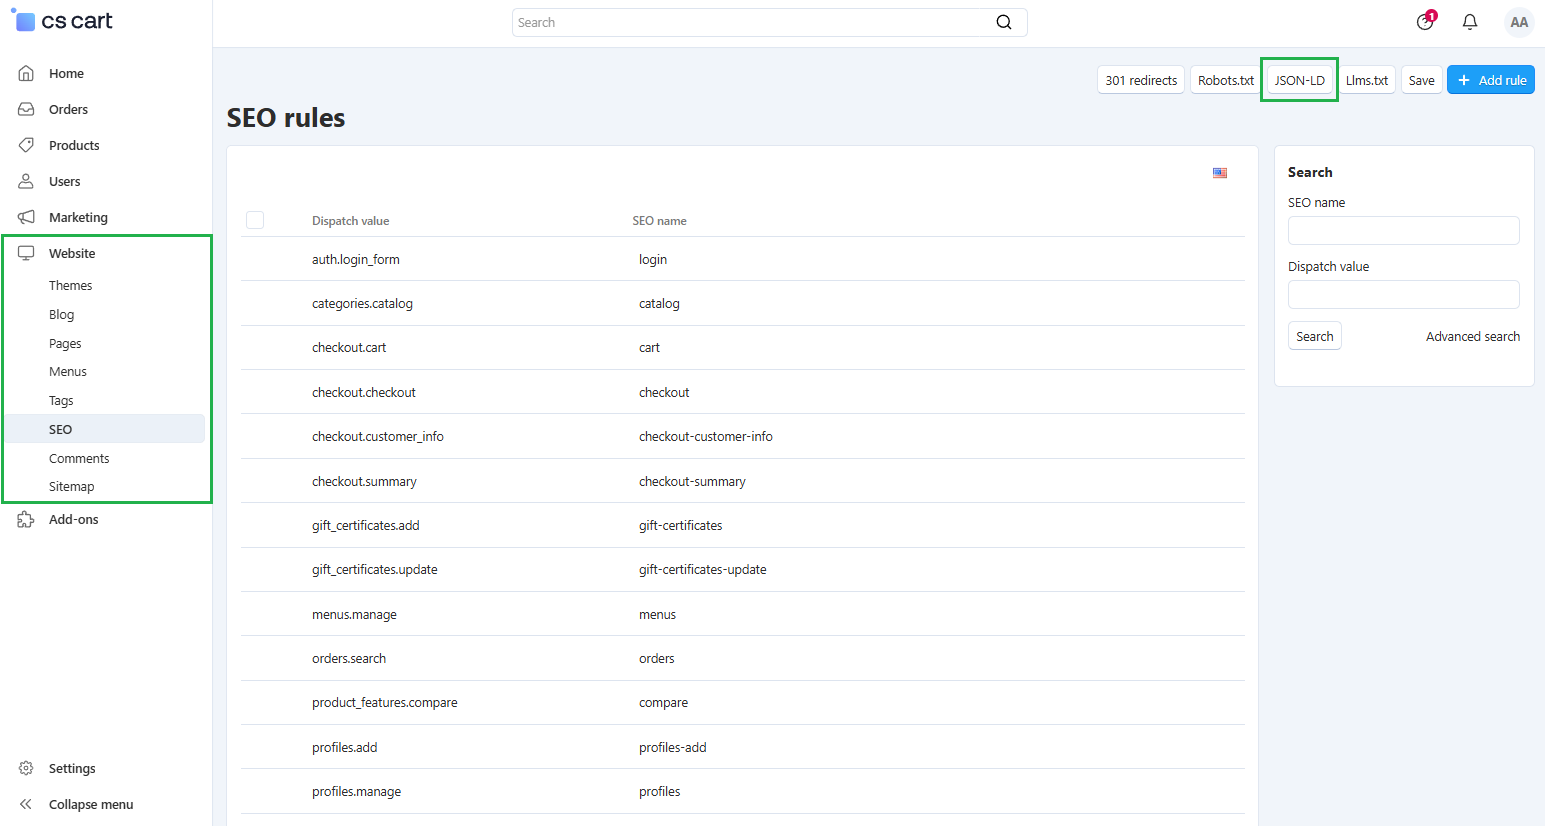
Task: Click the CS-Cart logo
Action: [x=62, y=21]
